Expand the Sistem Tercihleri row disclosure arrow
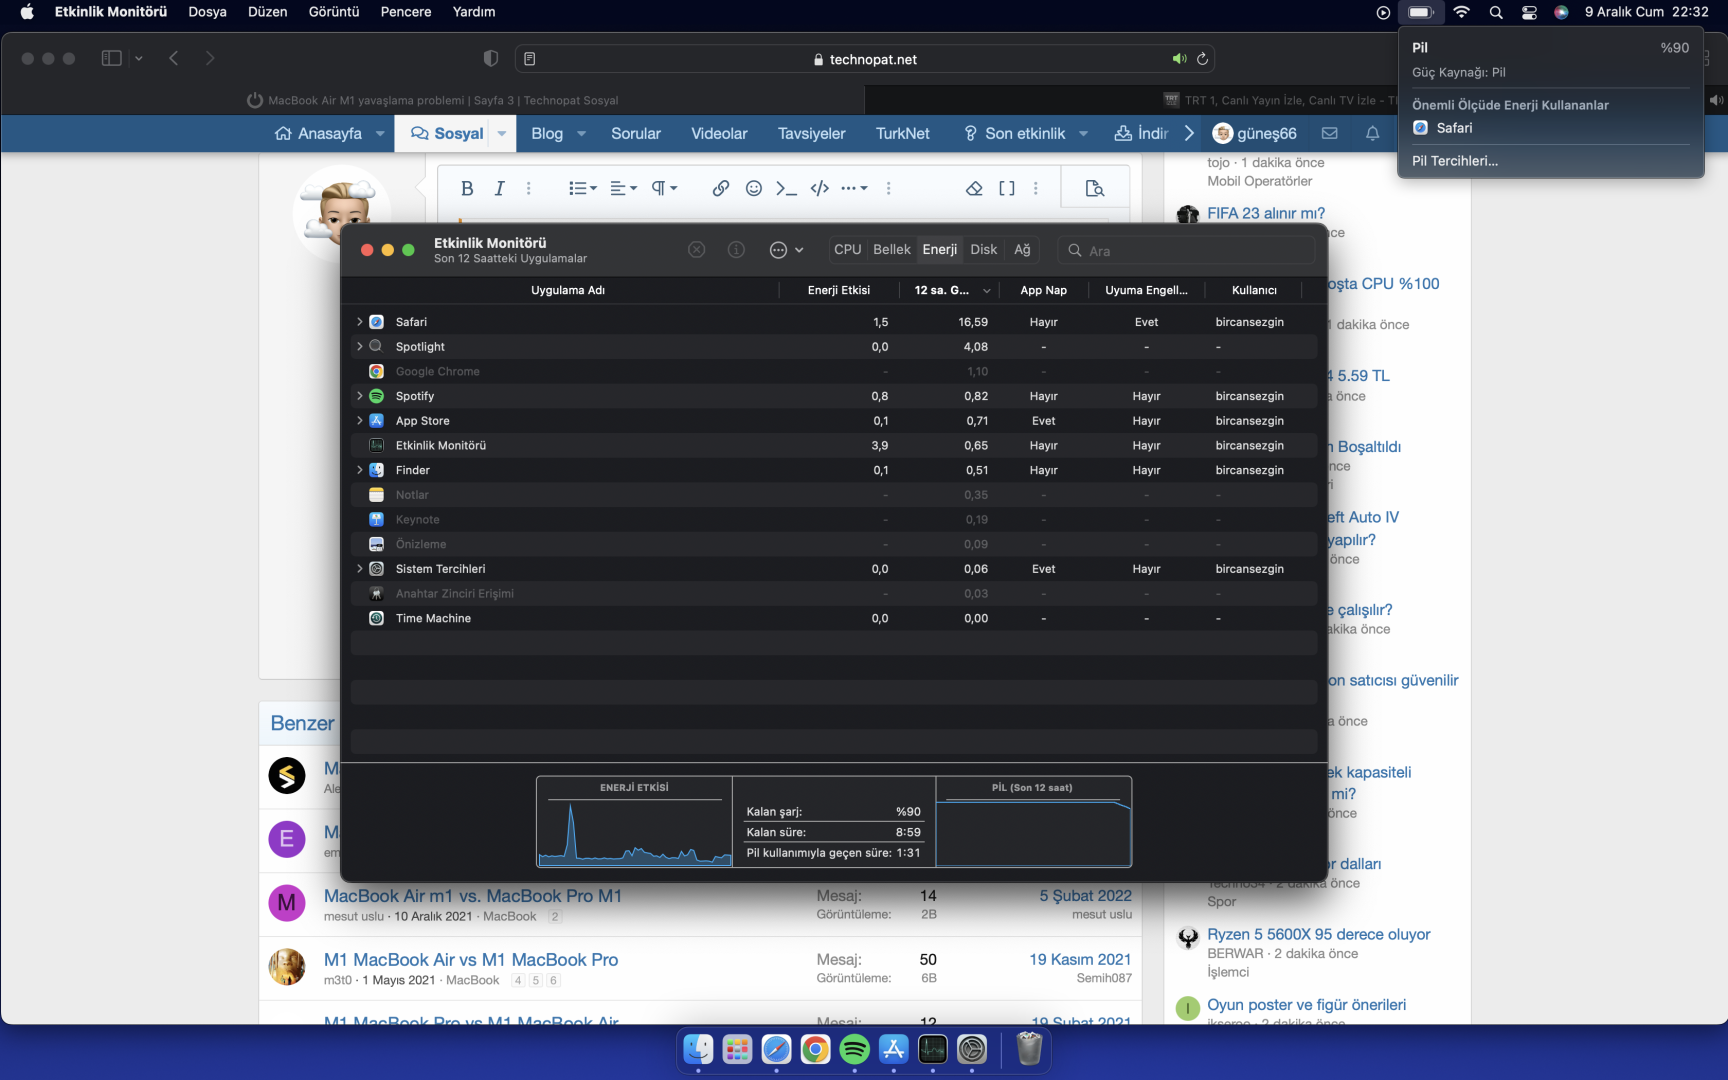This screenshot has width=1728, height=1080. 359,569
